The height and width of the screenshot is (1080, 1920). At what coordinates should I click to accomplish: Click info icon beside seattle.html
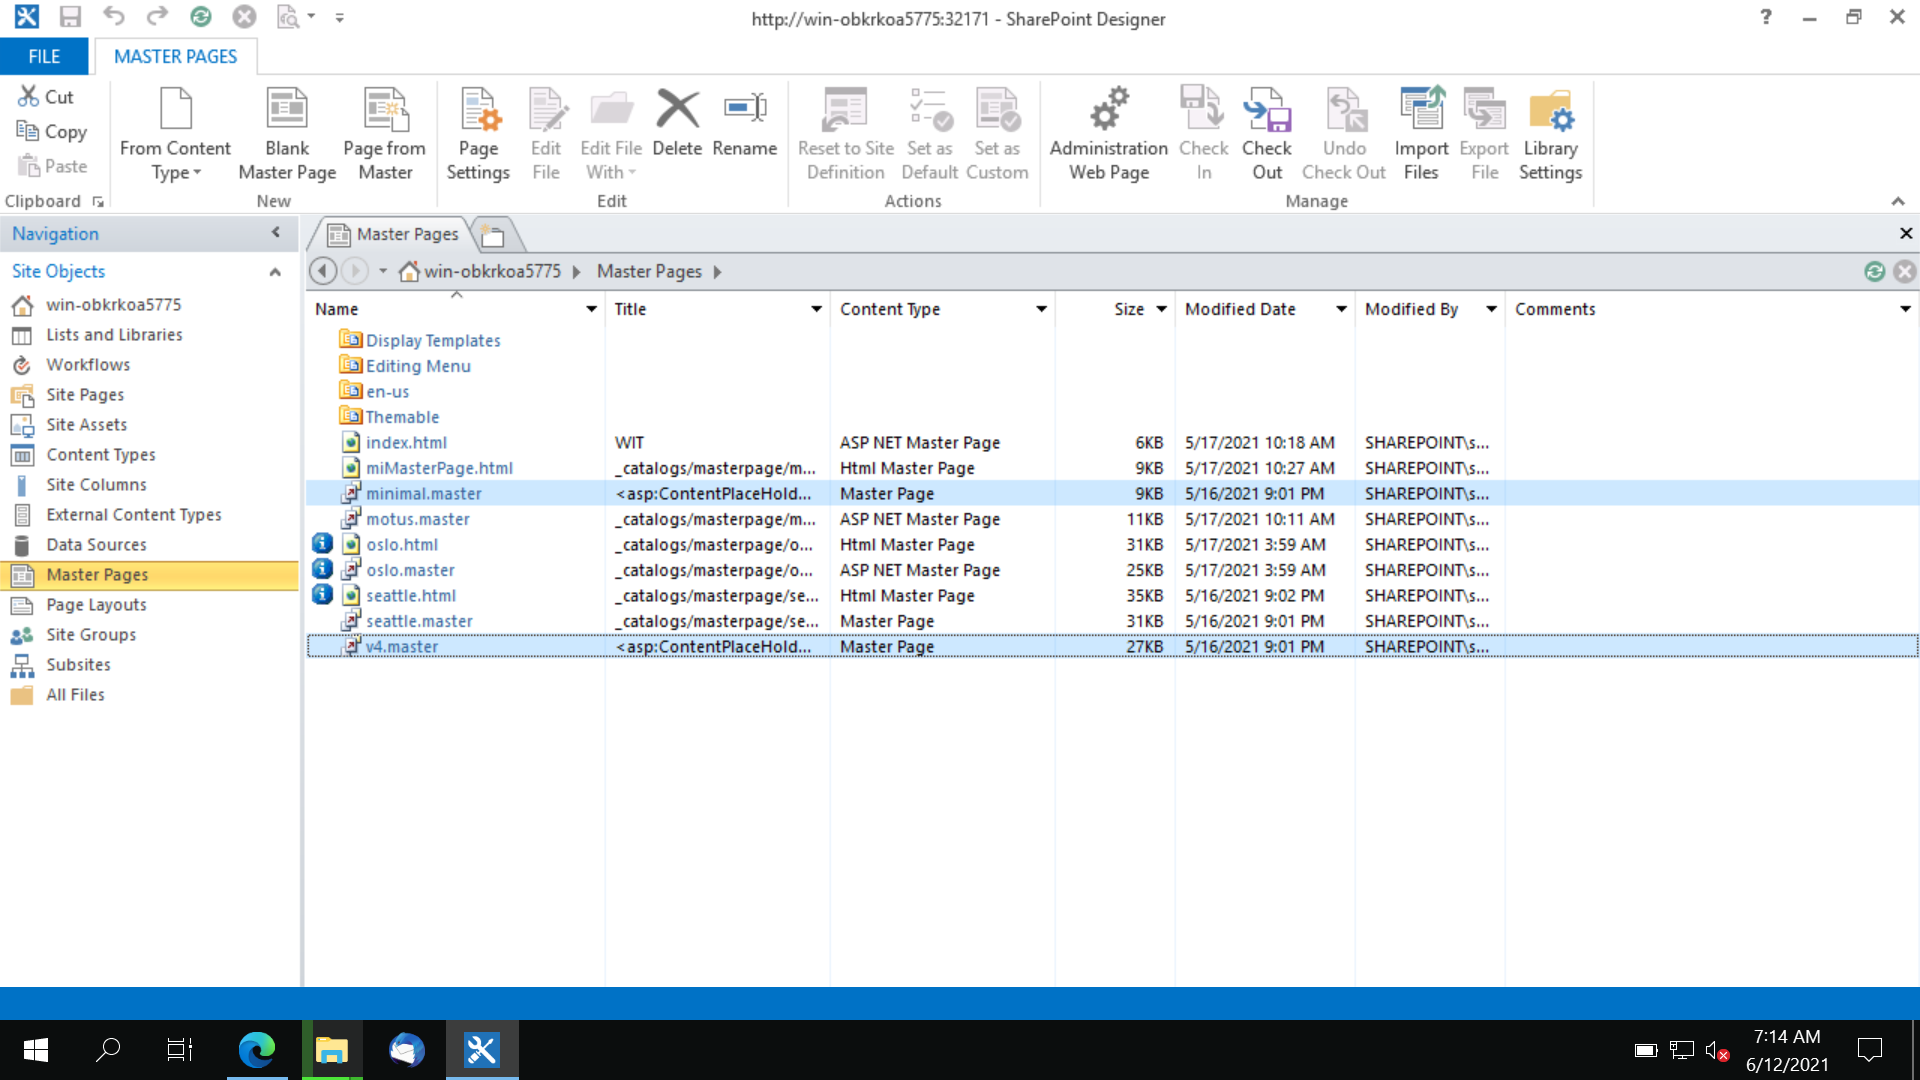(x=322, y=594)
